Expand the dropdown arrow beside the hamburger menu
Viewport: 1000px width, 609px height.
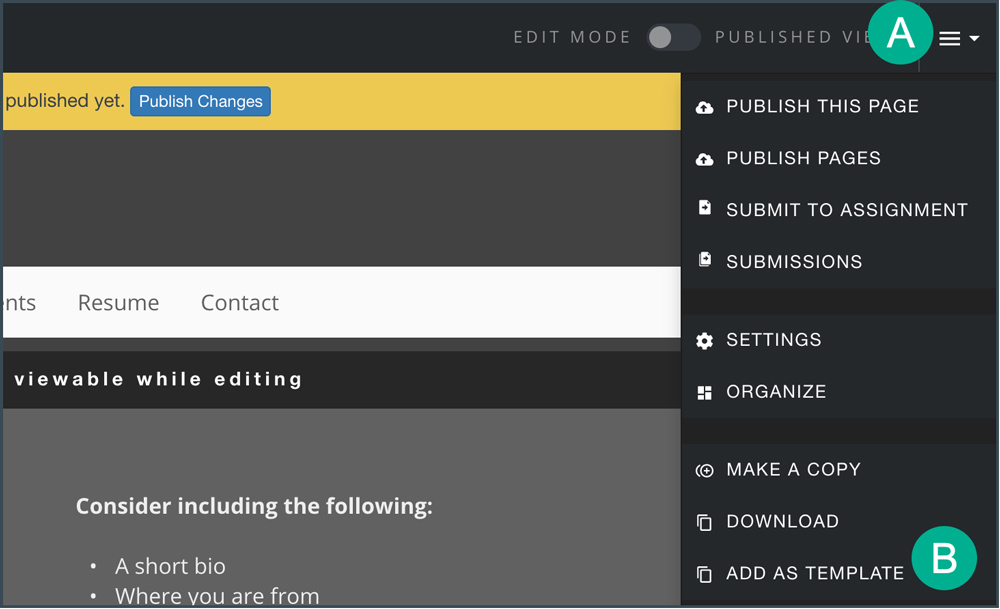point(974,40)
